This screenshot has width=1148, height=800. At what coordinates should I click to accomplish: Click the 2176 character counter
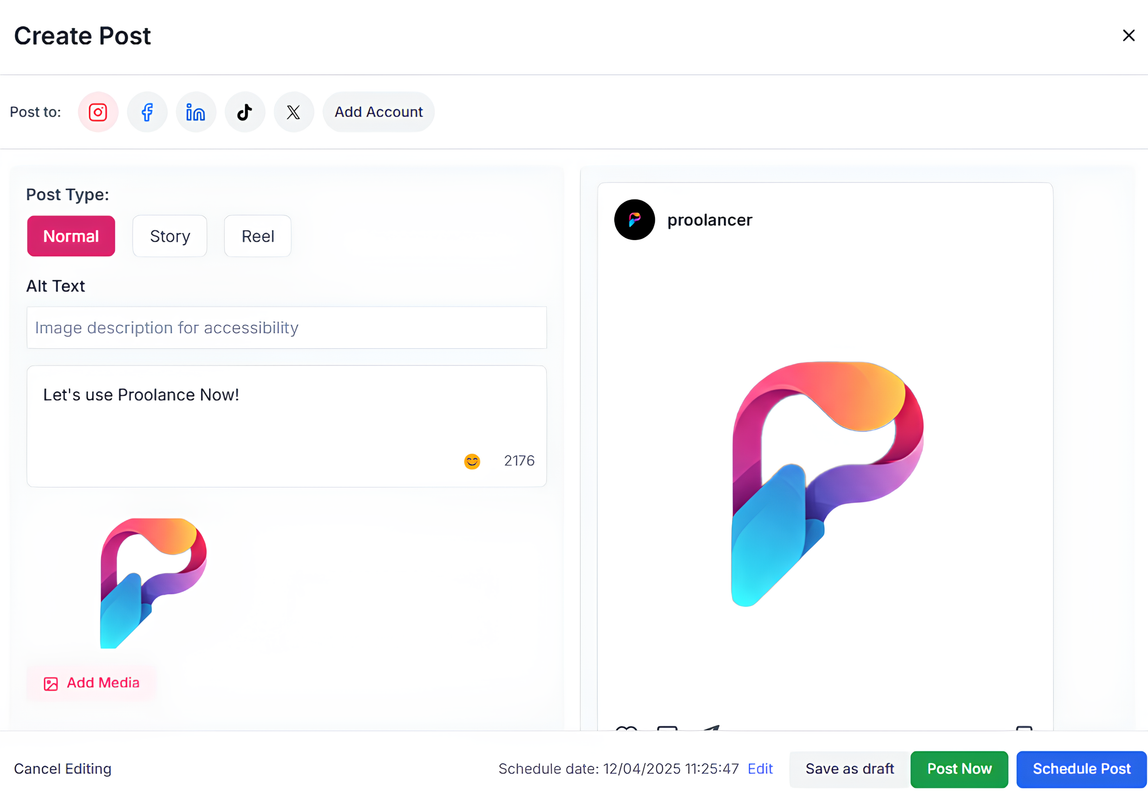click(519, 460)
